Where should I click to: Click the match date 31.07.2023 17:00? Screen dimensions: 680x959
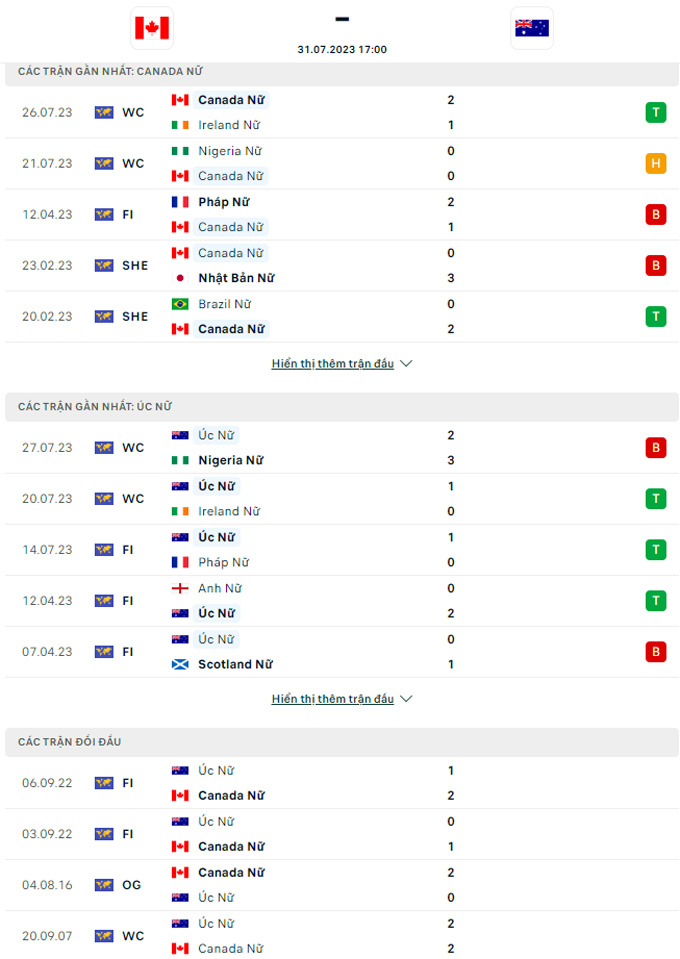341,48
